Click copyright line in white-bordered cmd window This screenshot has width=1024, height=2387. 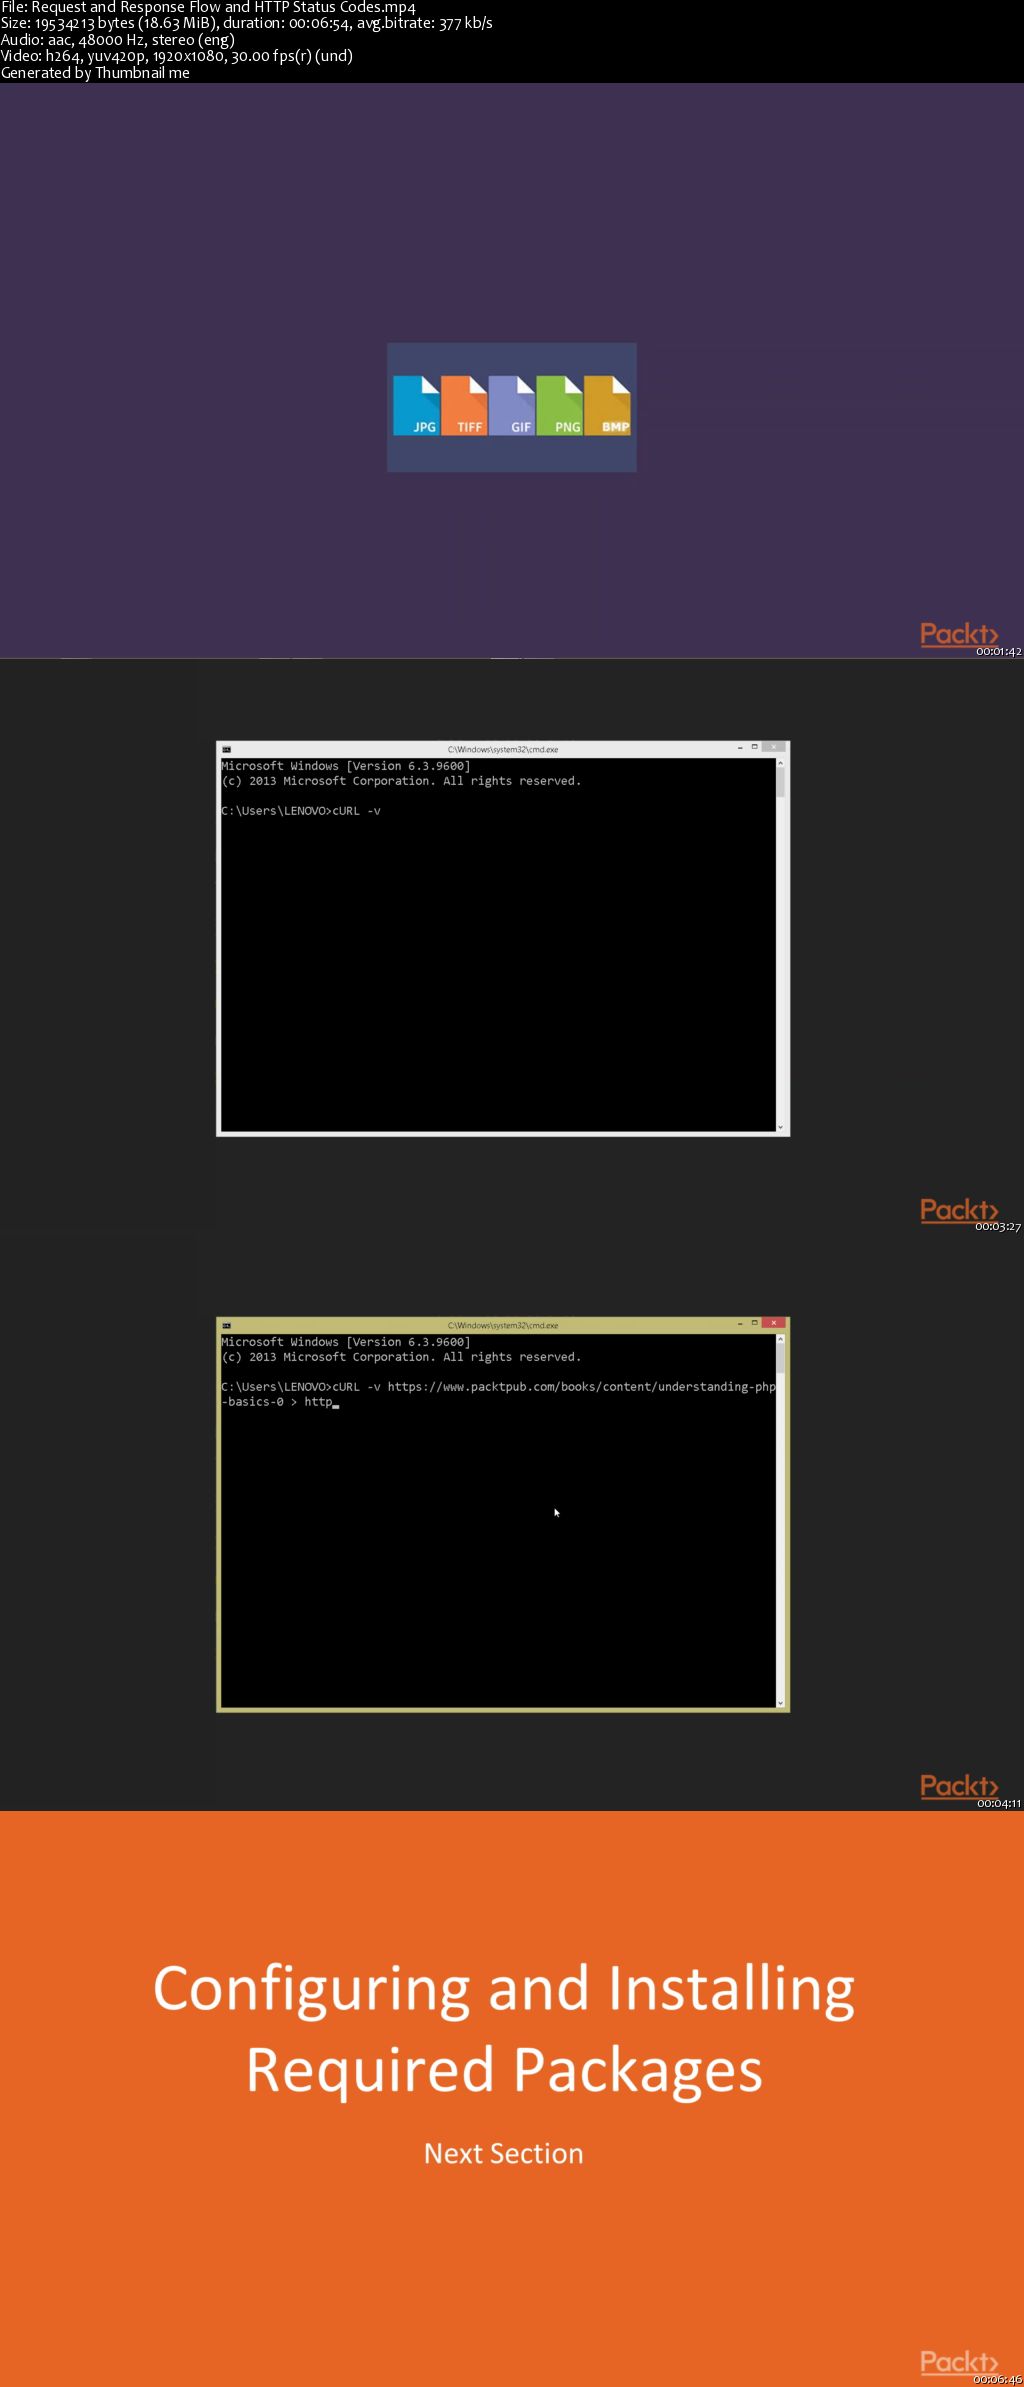[x=401, y=781]
